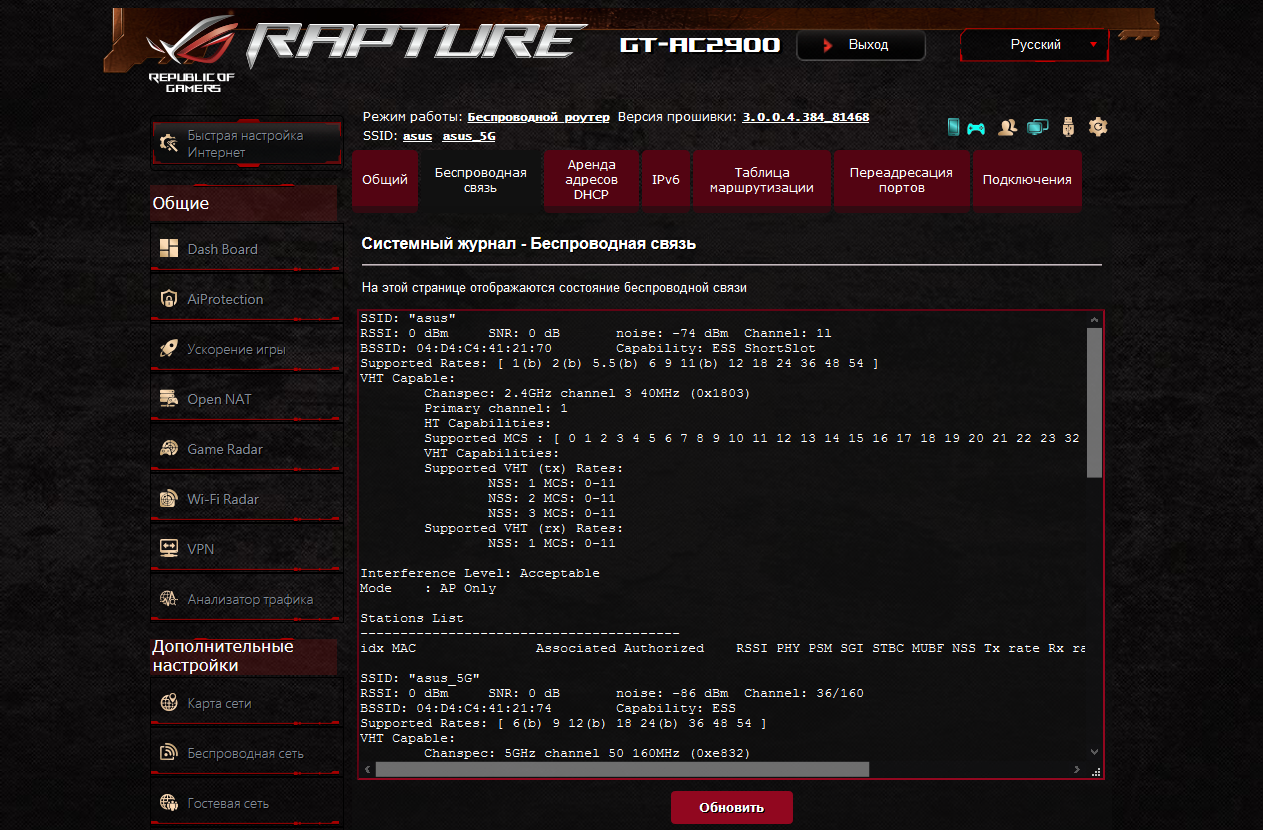Viewport: 1263px width, 830px height.
Task: Click the game controller status icon
Action: (975, 128)
